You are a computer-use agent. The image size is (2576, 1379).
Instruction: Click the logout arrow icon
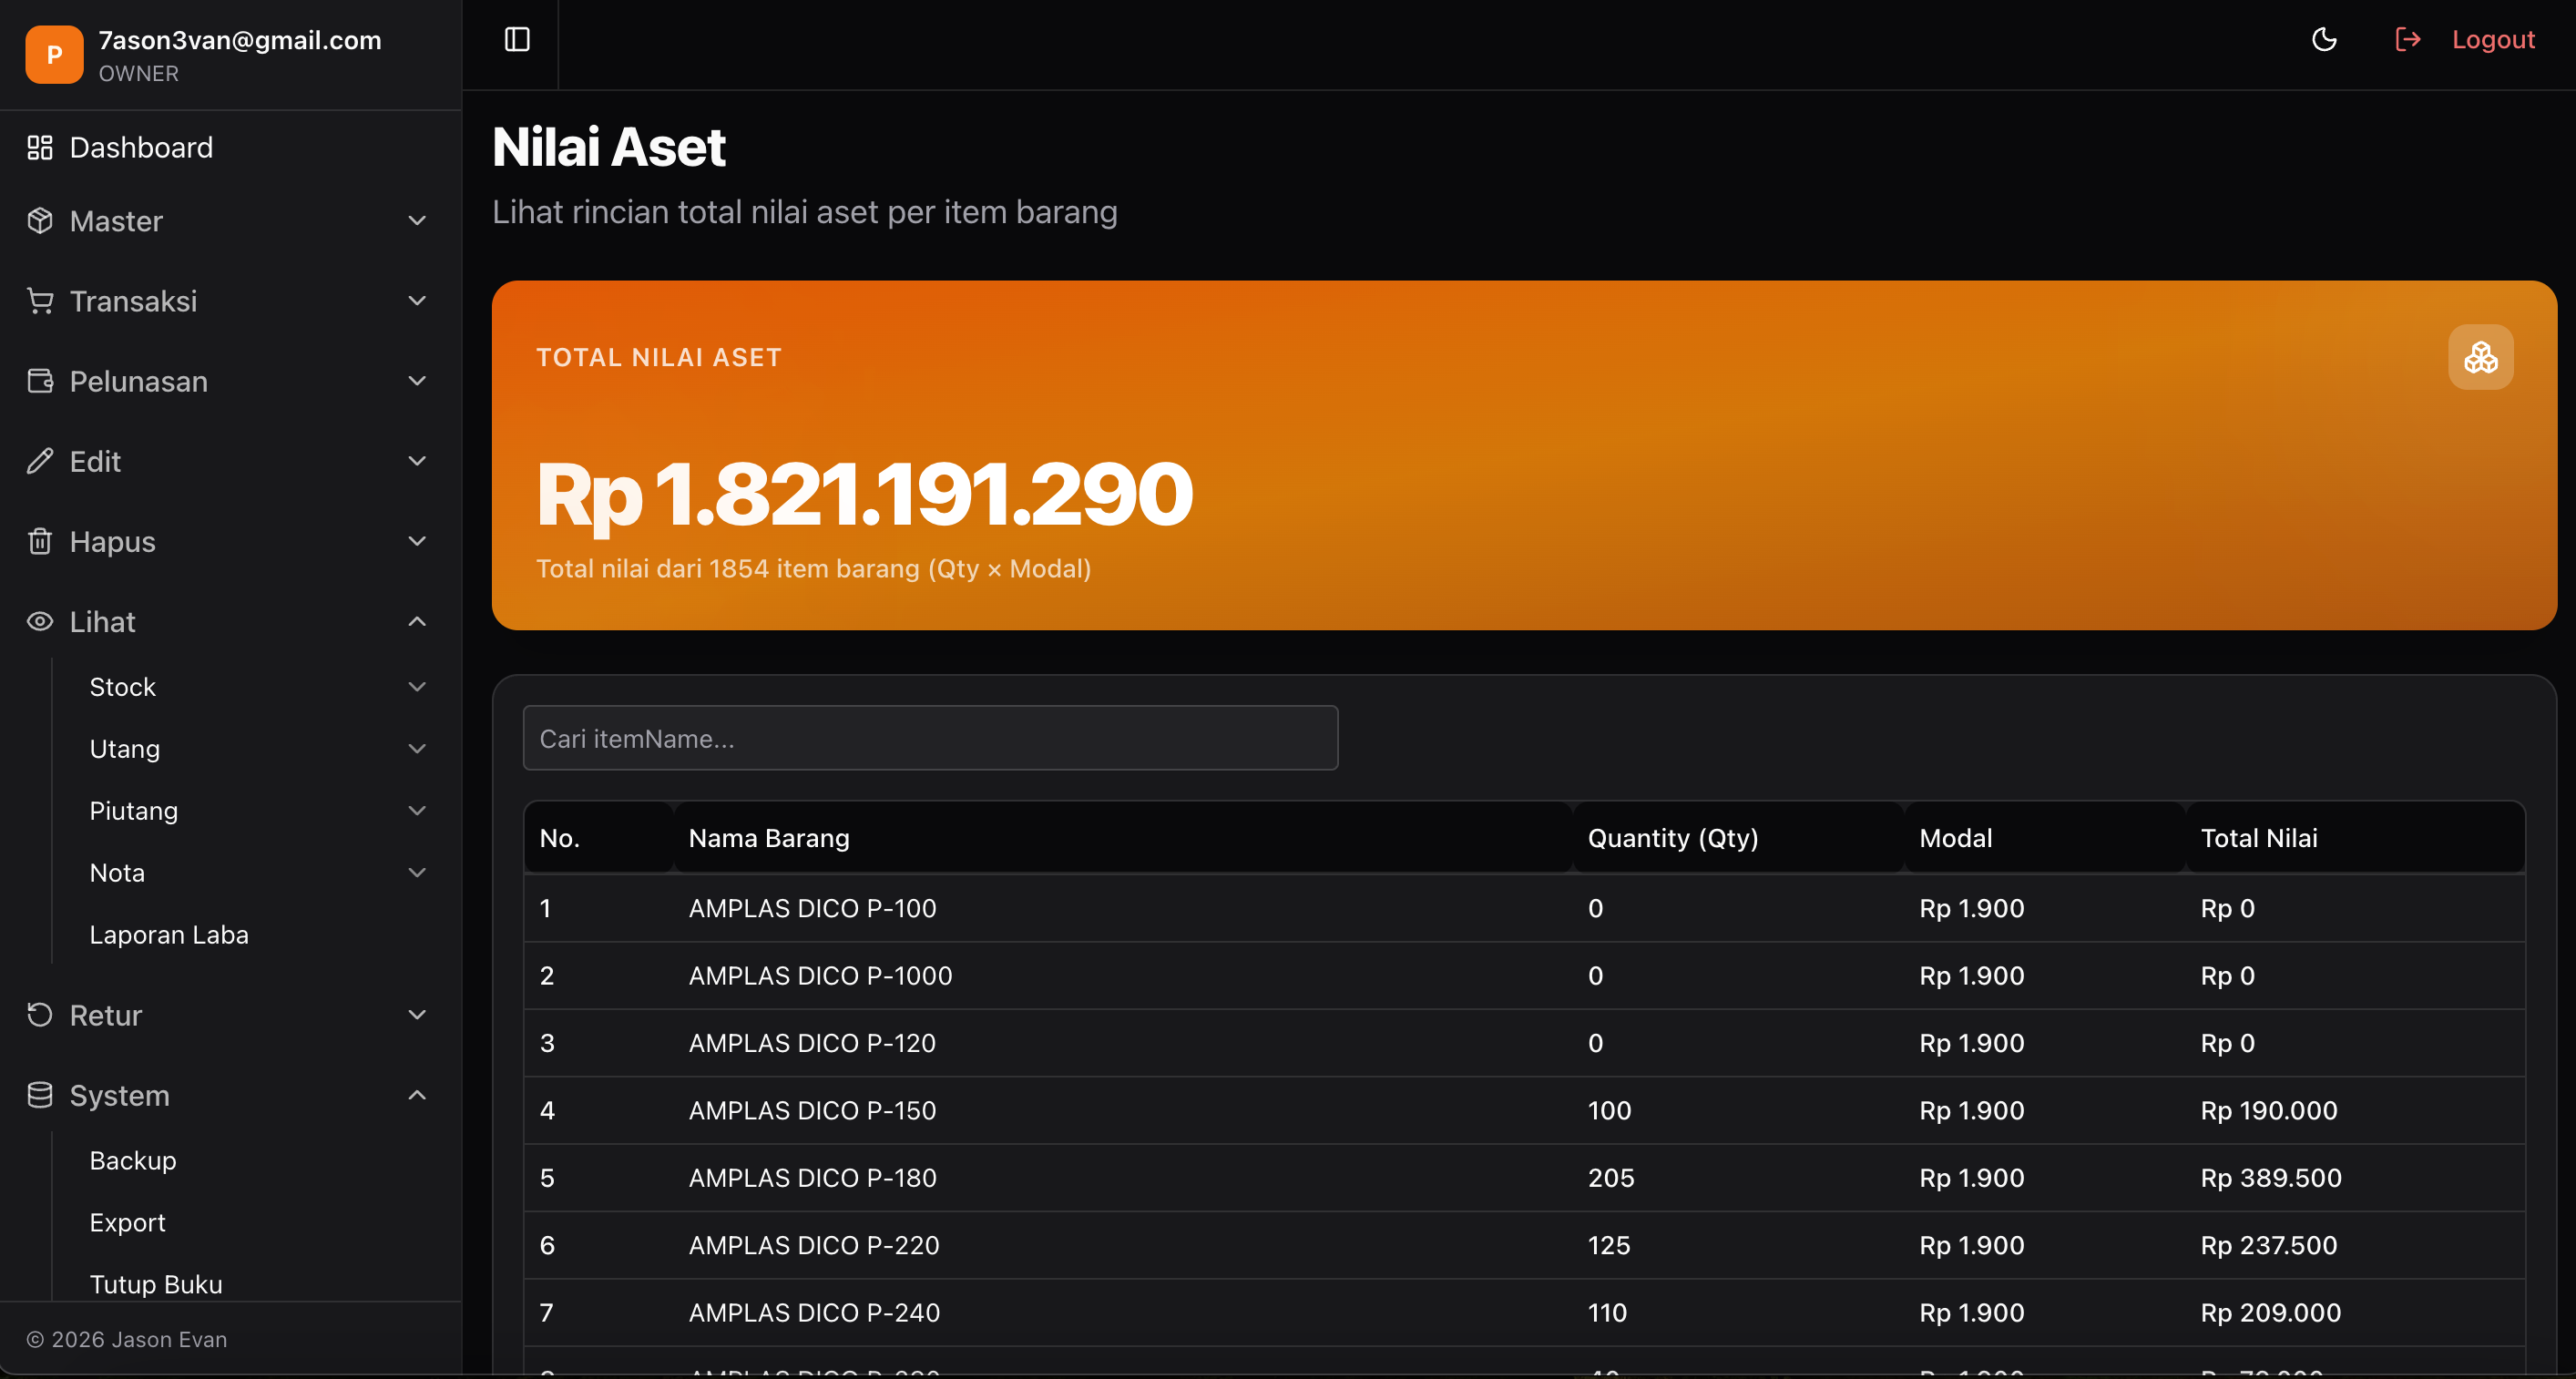point(2407,40)
